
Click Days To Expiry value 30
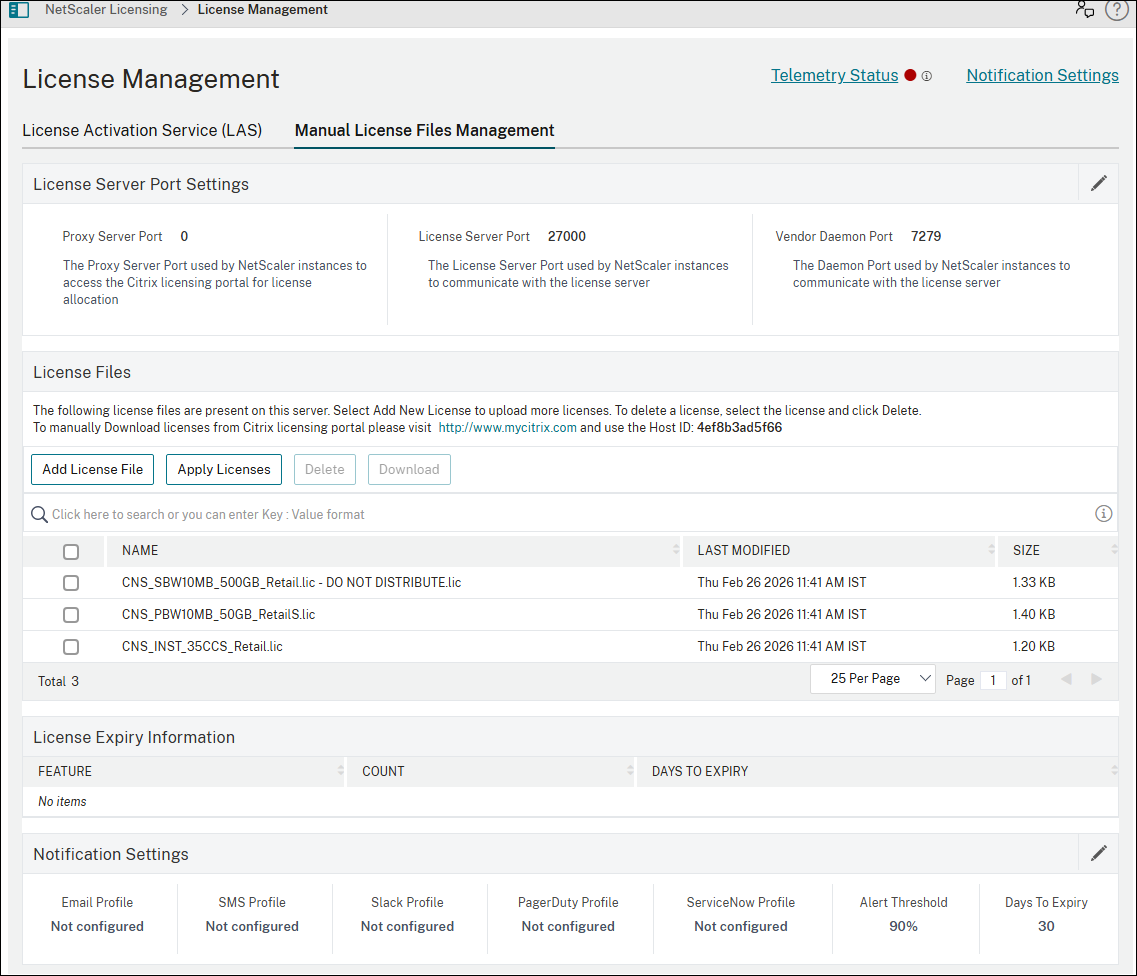(1046, 926)
